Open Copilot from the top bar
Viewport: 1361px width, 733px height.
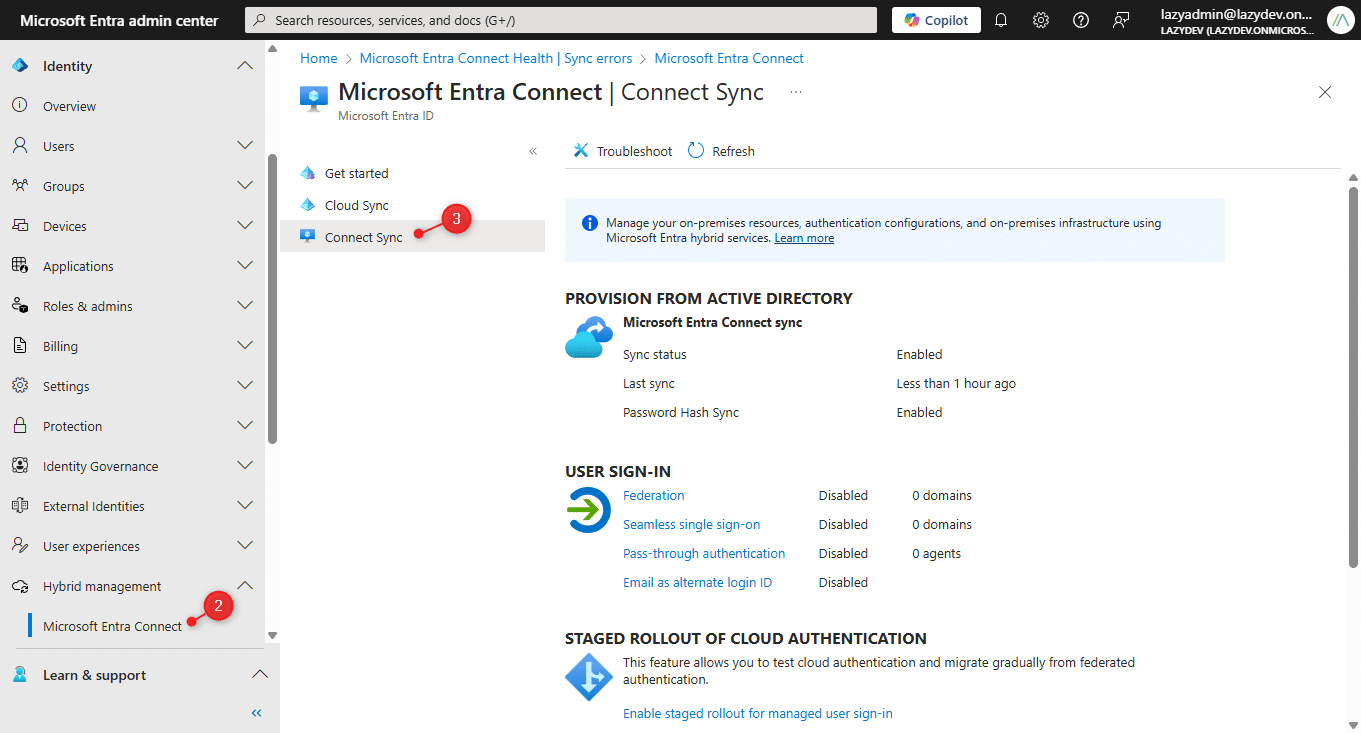pos(934,19)
